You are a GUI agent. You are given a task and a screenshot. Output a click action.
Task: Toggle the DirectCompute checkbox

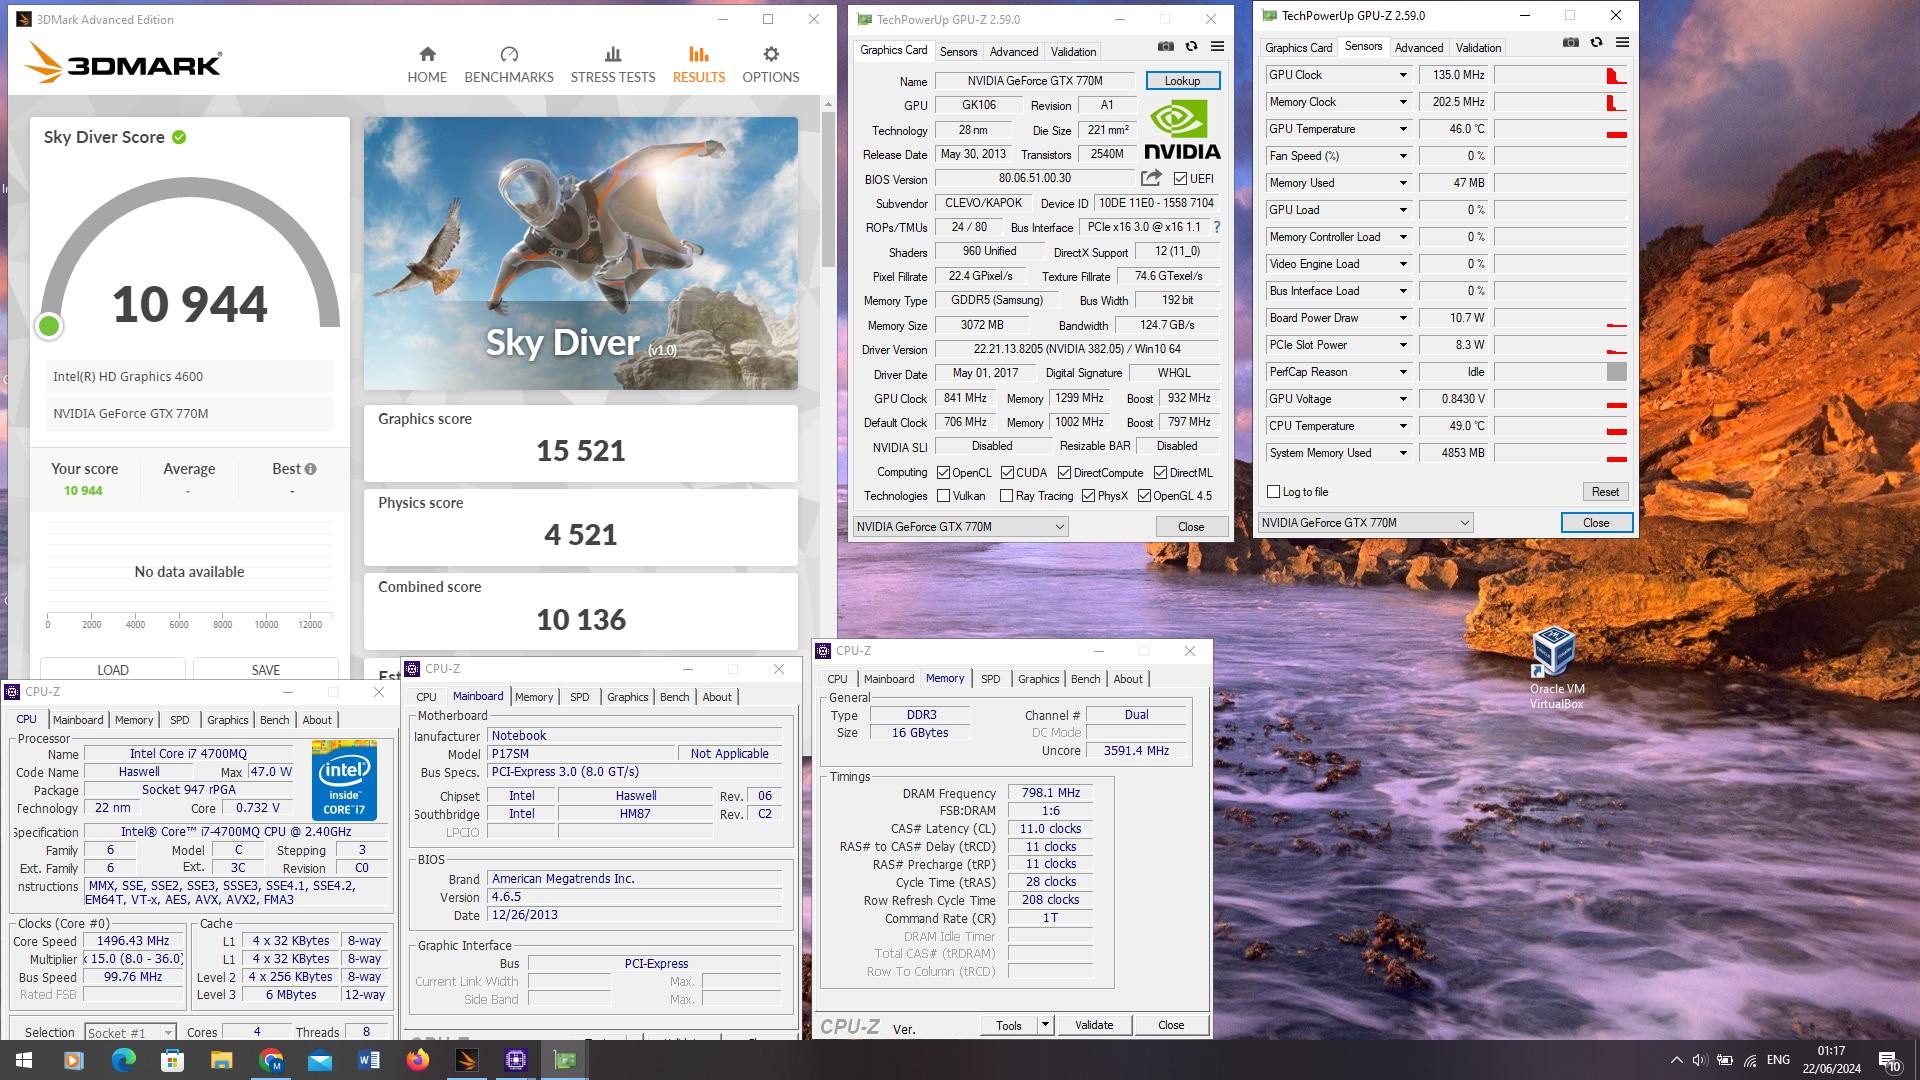[1065, 473]
